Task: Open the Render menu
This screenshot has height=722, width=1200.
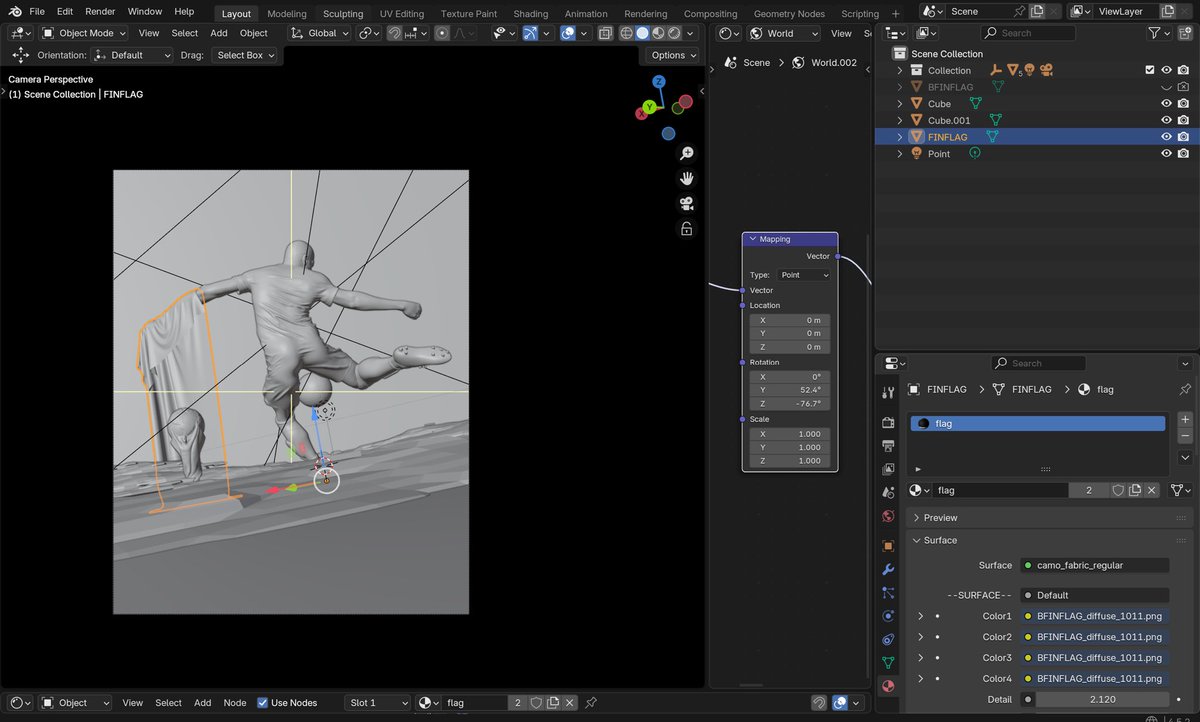Action: (x=100, y=12)
